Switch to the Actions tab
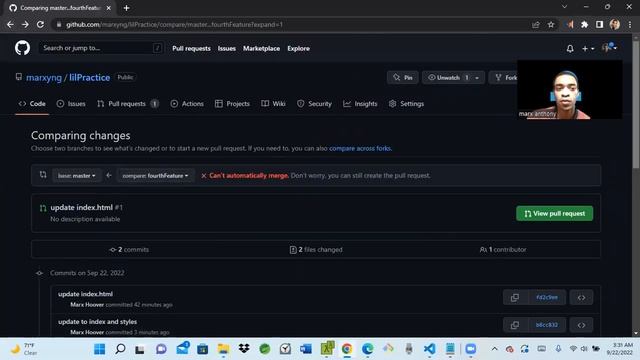Viewport: 640px width, 360px height. [187, 104]
